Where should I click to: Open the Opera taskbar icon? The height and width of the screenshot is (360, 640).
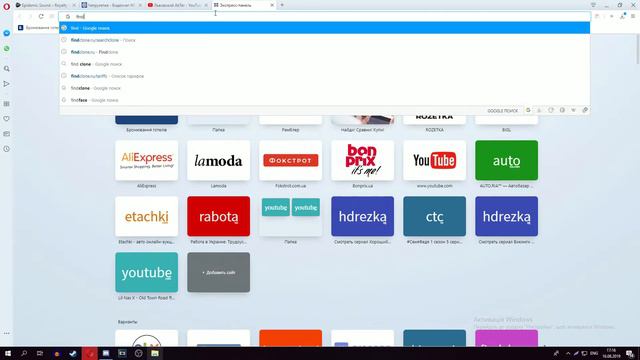pos(90,353)
